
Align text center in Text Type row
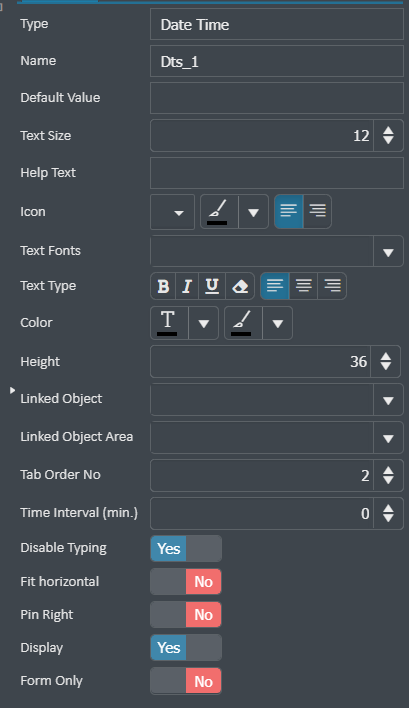pos(303,286)
